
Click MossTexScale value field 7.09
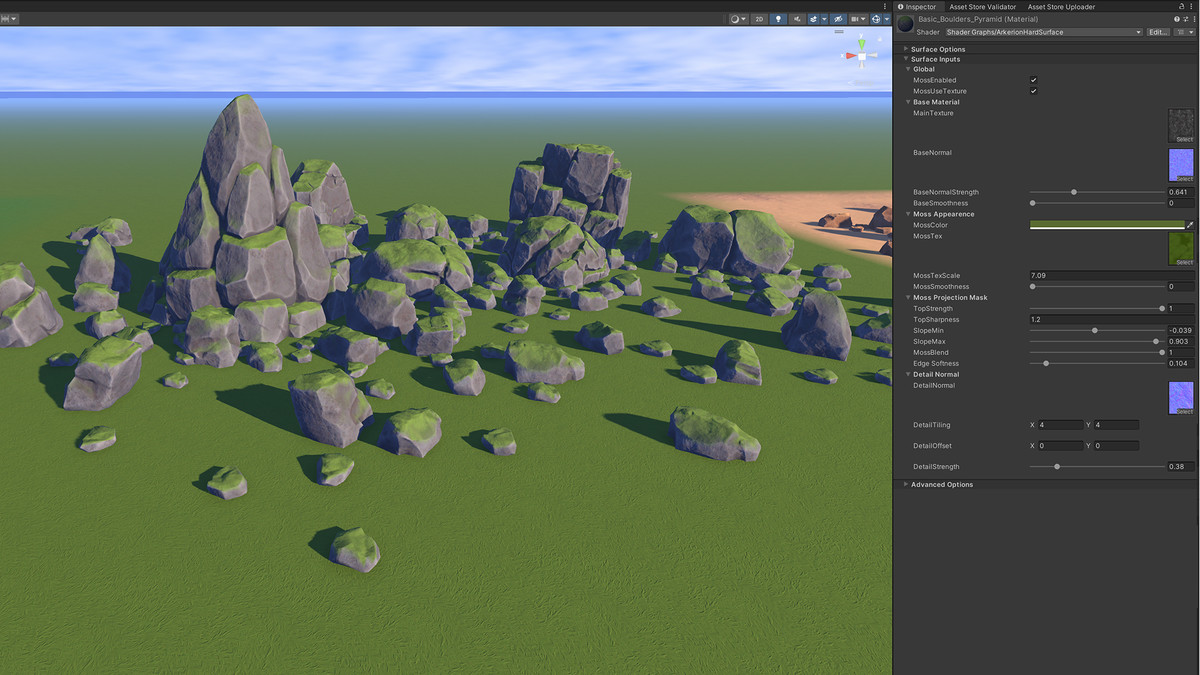coord(1112,275)
